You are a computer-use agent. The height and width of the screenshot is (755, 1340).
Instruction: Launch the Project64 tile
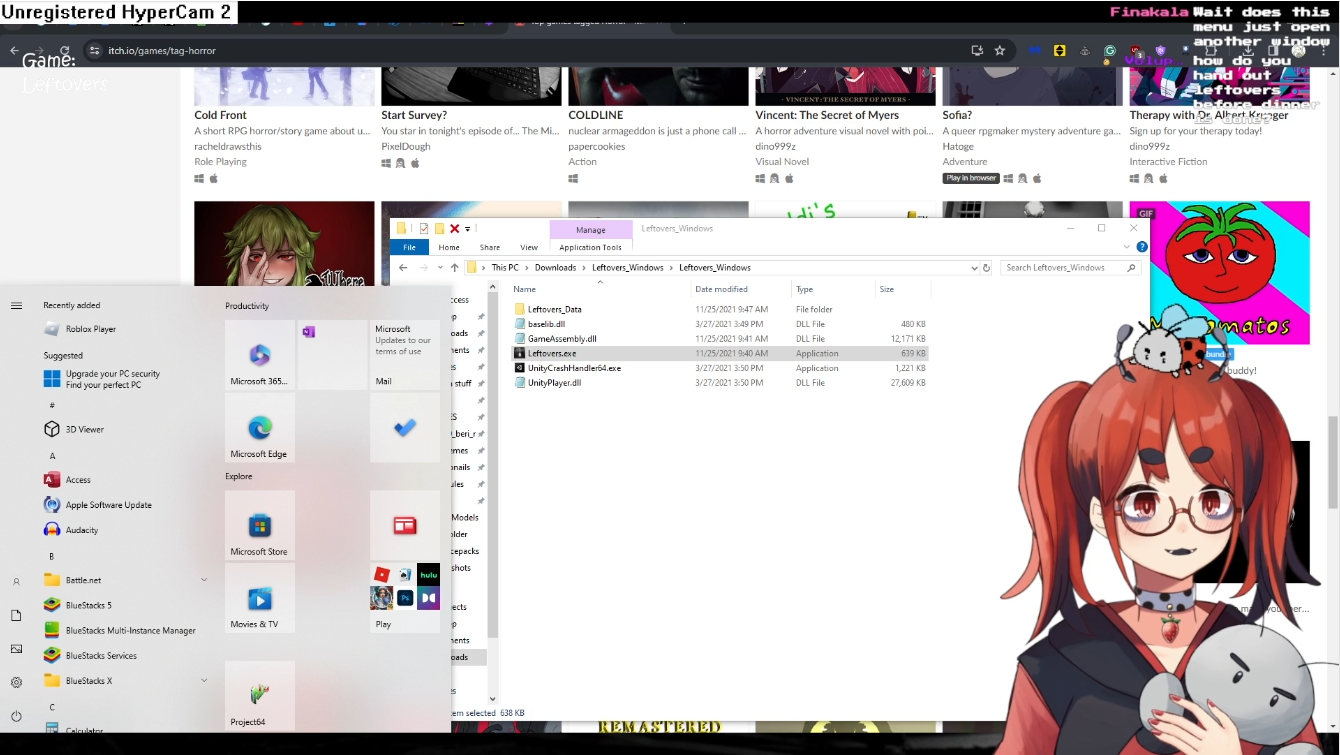click(x=260, y=695)
